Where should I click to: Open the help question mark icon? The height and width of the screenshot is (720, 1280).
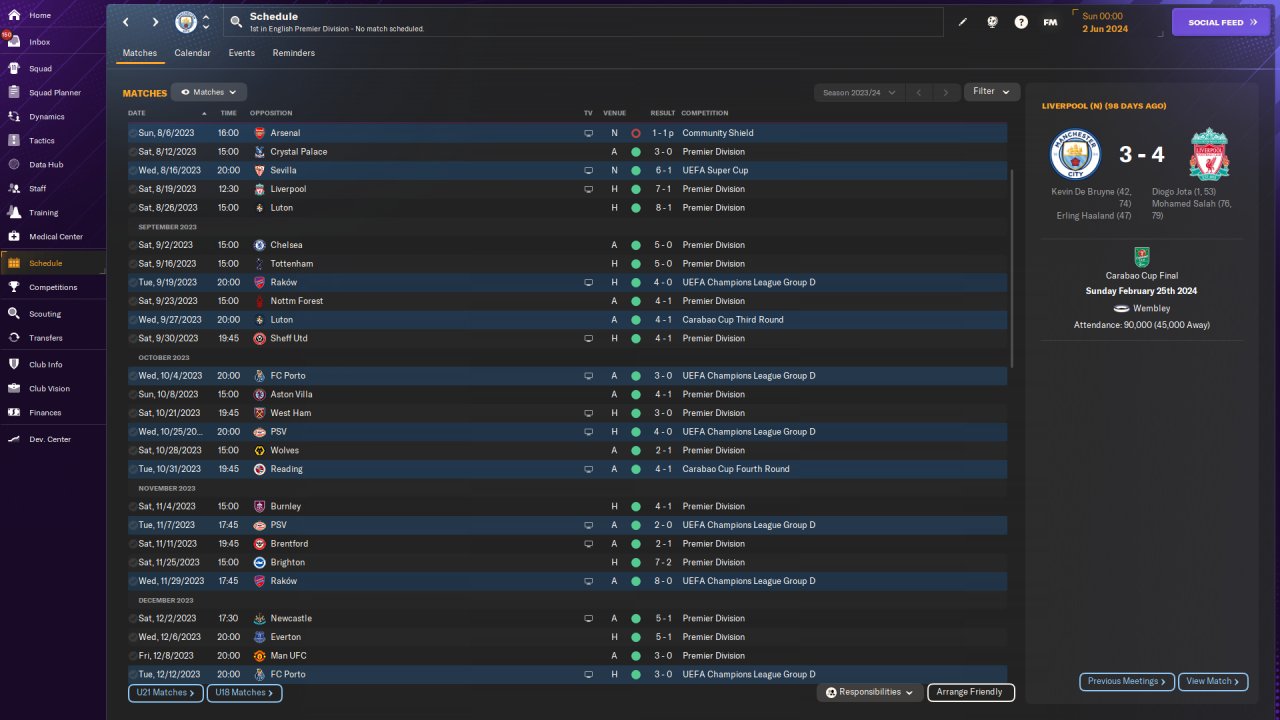pyautogui.click(x=1021, y=22)
